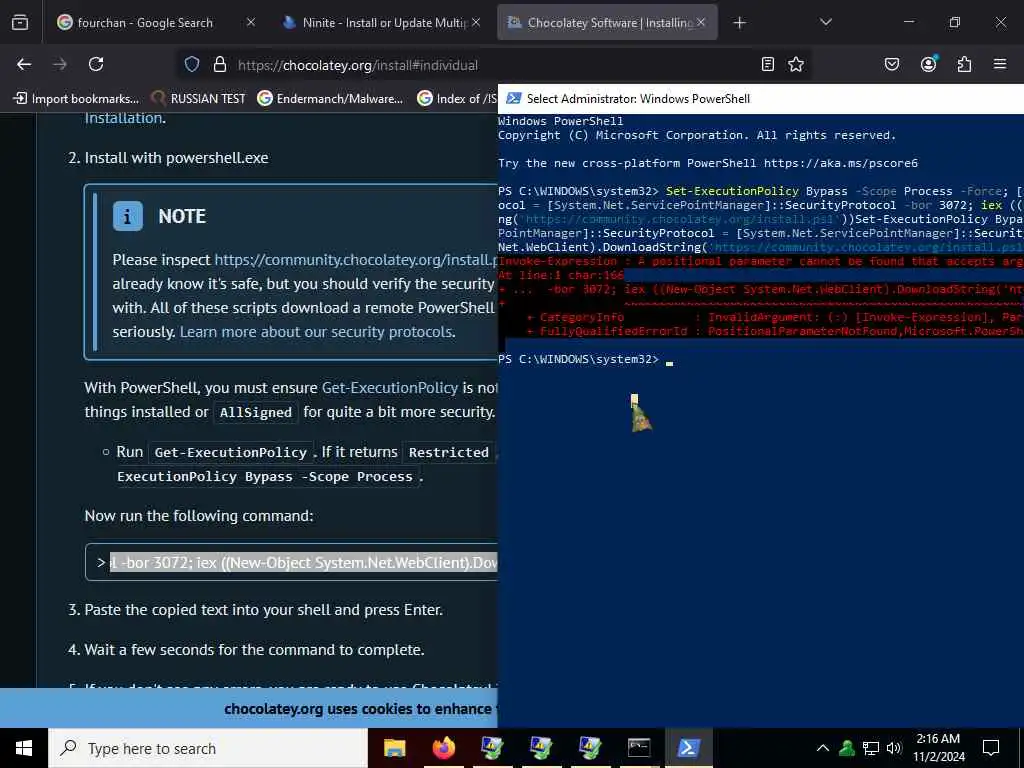Click the green user tray icon
1024x768 pixels.
click(x=847, y=748)
